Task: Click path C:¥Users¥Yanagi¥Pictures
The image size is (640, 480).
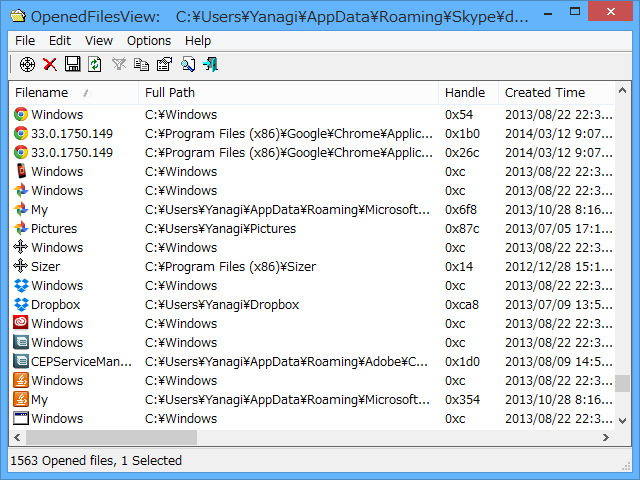Action: click(x=220, y=229)
